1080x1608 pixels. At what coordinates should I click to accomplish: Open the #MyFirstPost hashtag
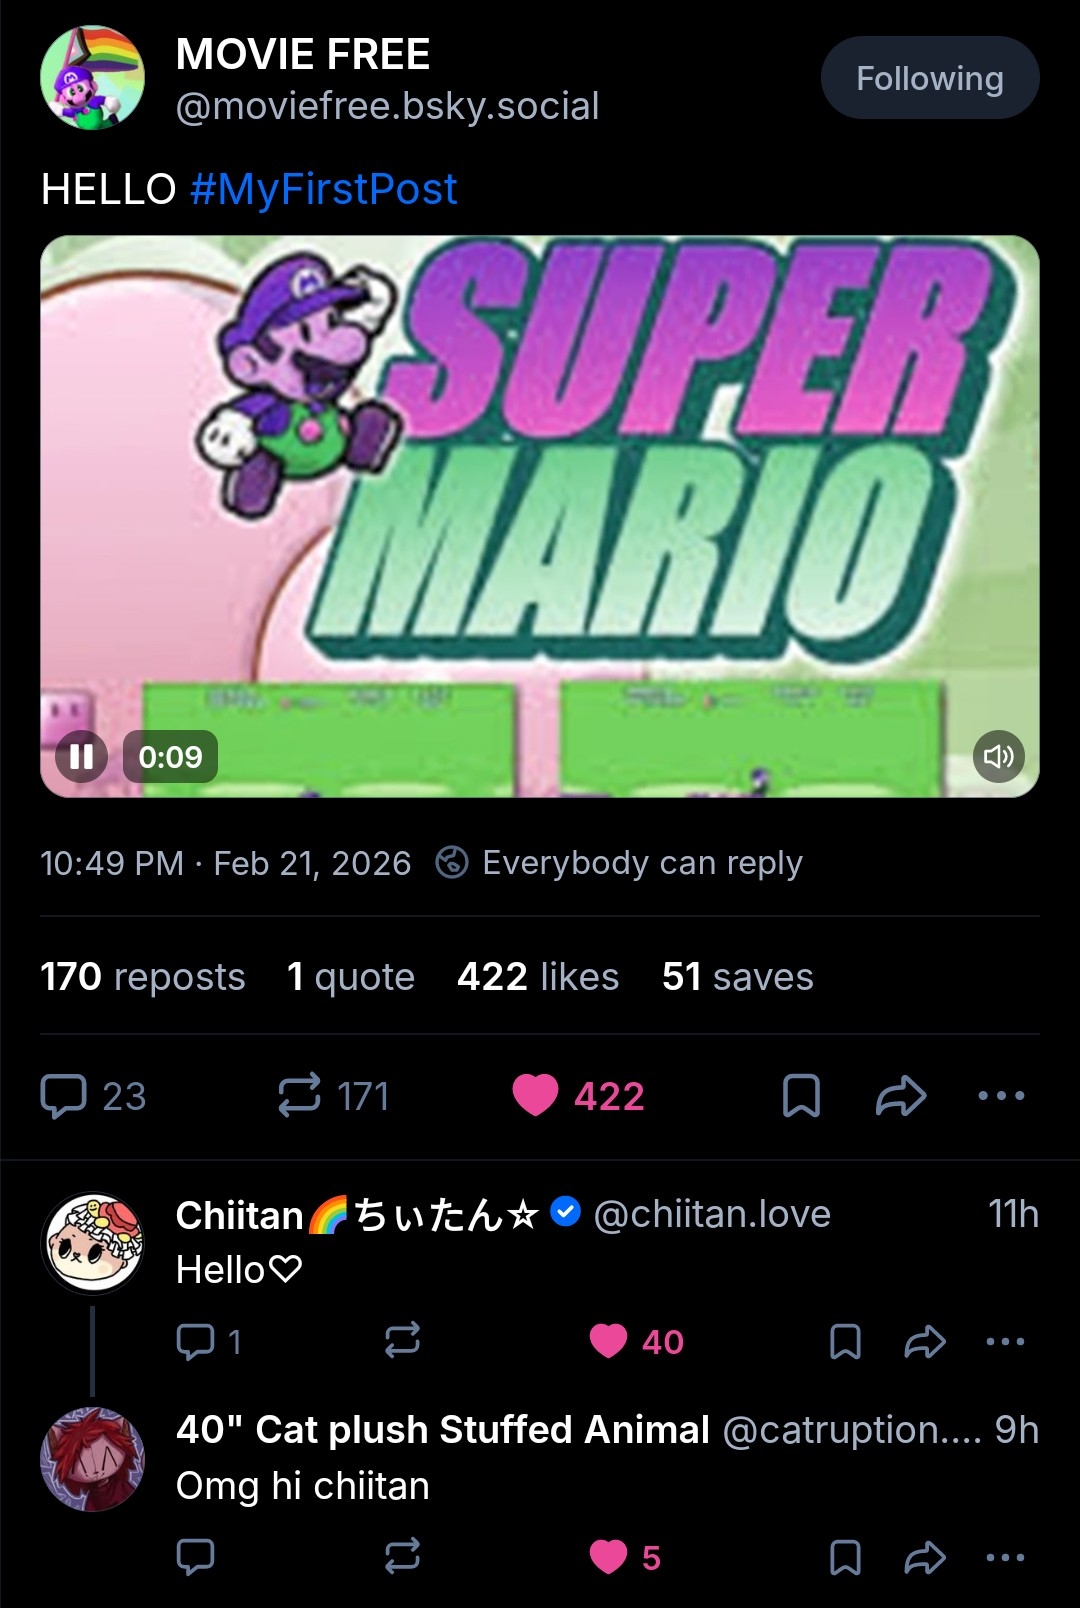click(323, 189)
